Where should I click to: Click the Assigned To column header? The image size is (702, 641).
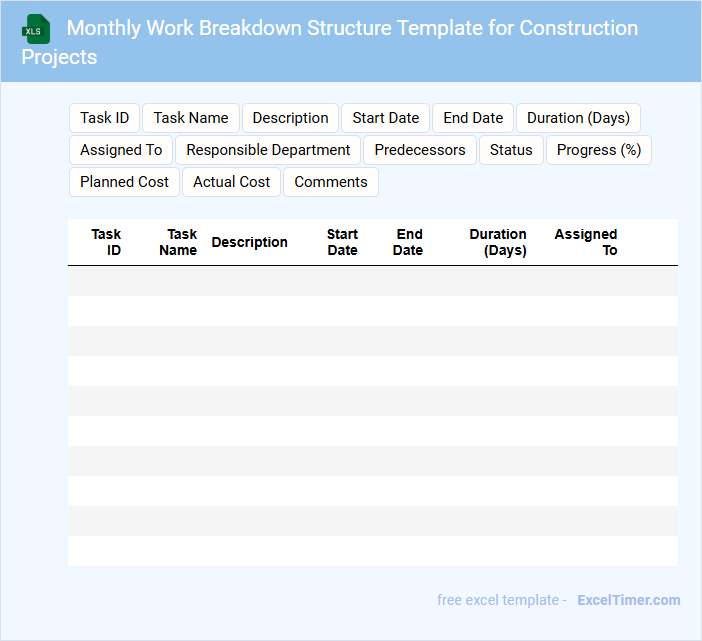pos(586,242)
